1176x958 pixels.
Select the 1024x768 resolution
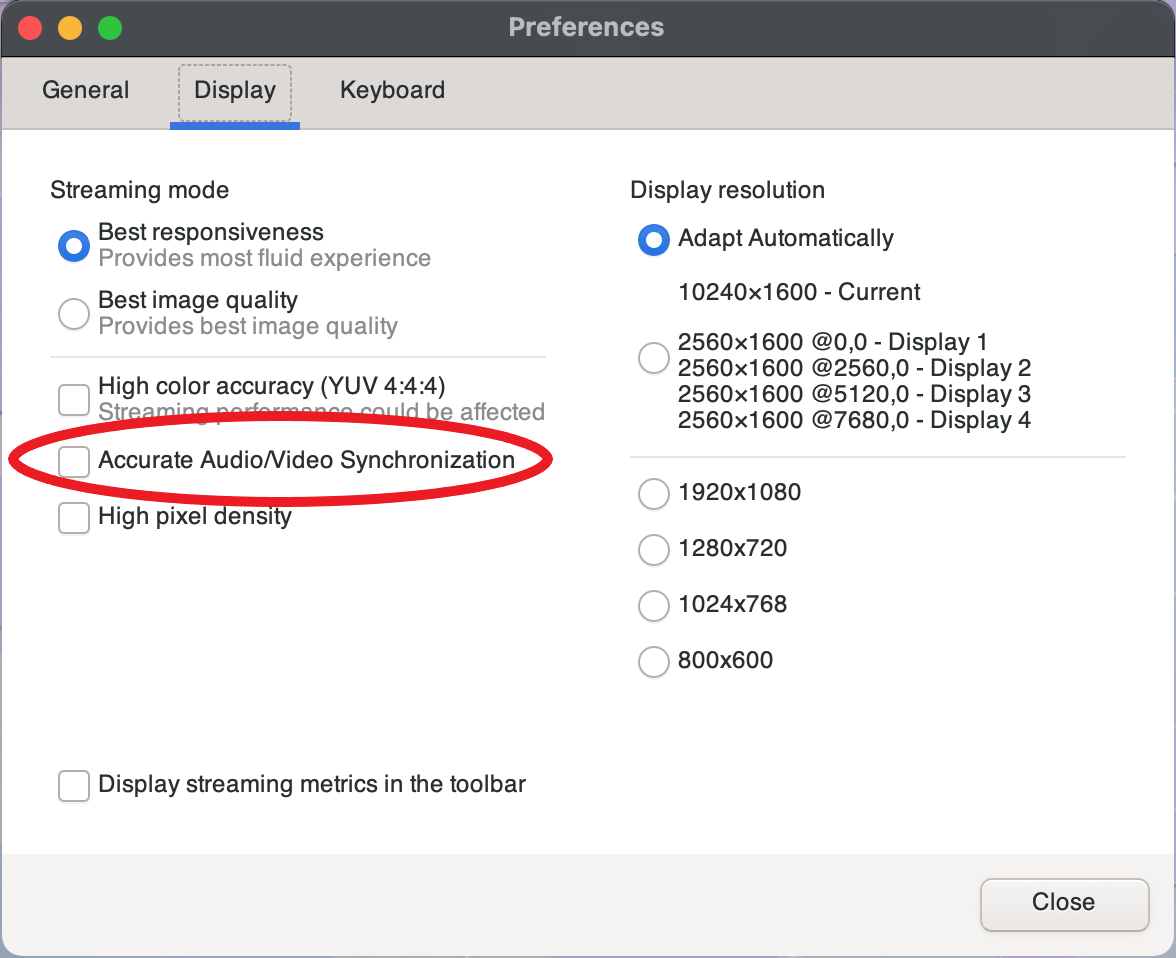(653, 605)
